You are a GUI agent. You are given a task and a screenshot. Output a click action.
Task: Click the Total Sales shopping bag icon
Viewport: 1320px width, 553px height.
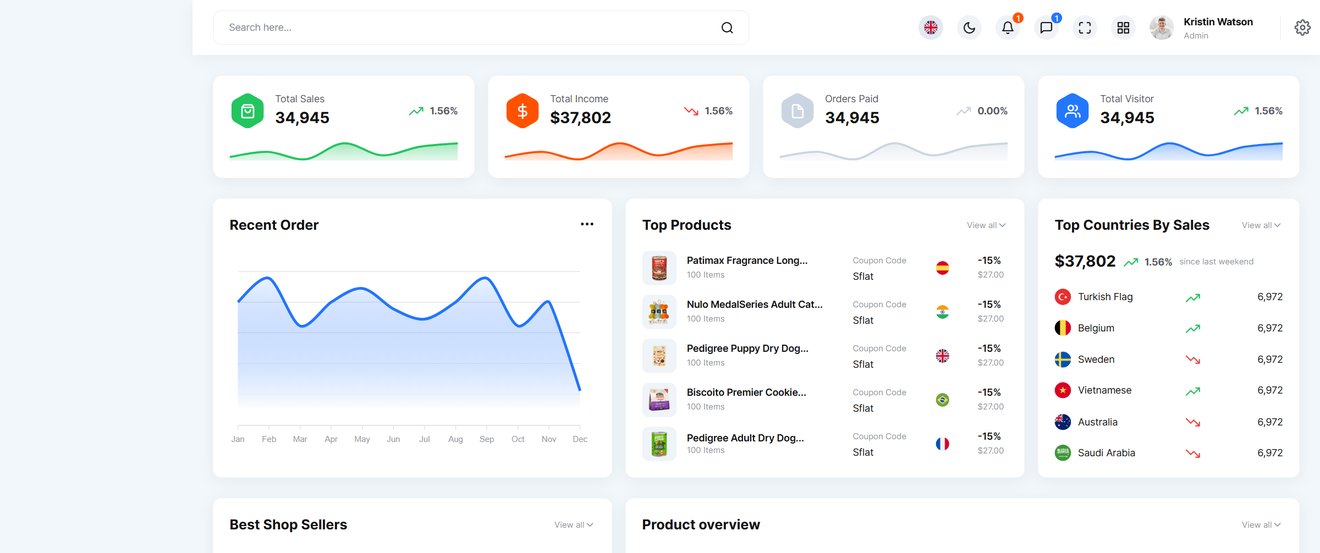pos(247,111)
